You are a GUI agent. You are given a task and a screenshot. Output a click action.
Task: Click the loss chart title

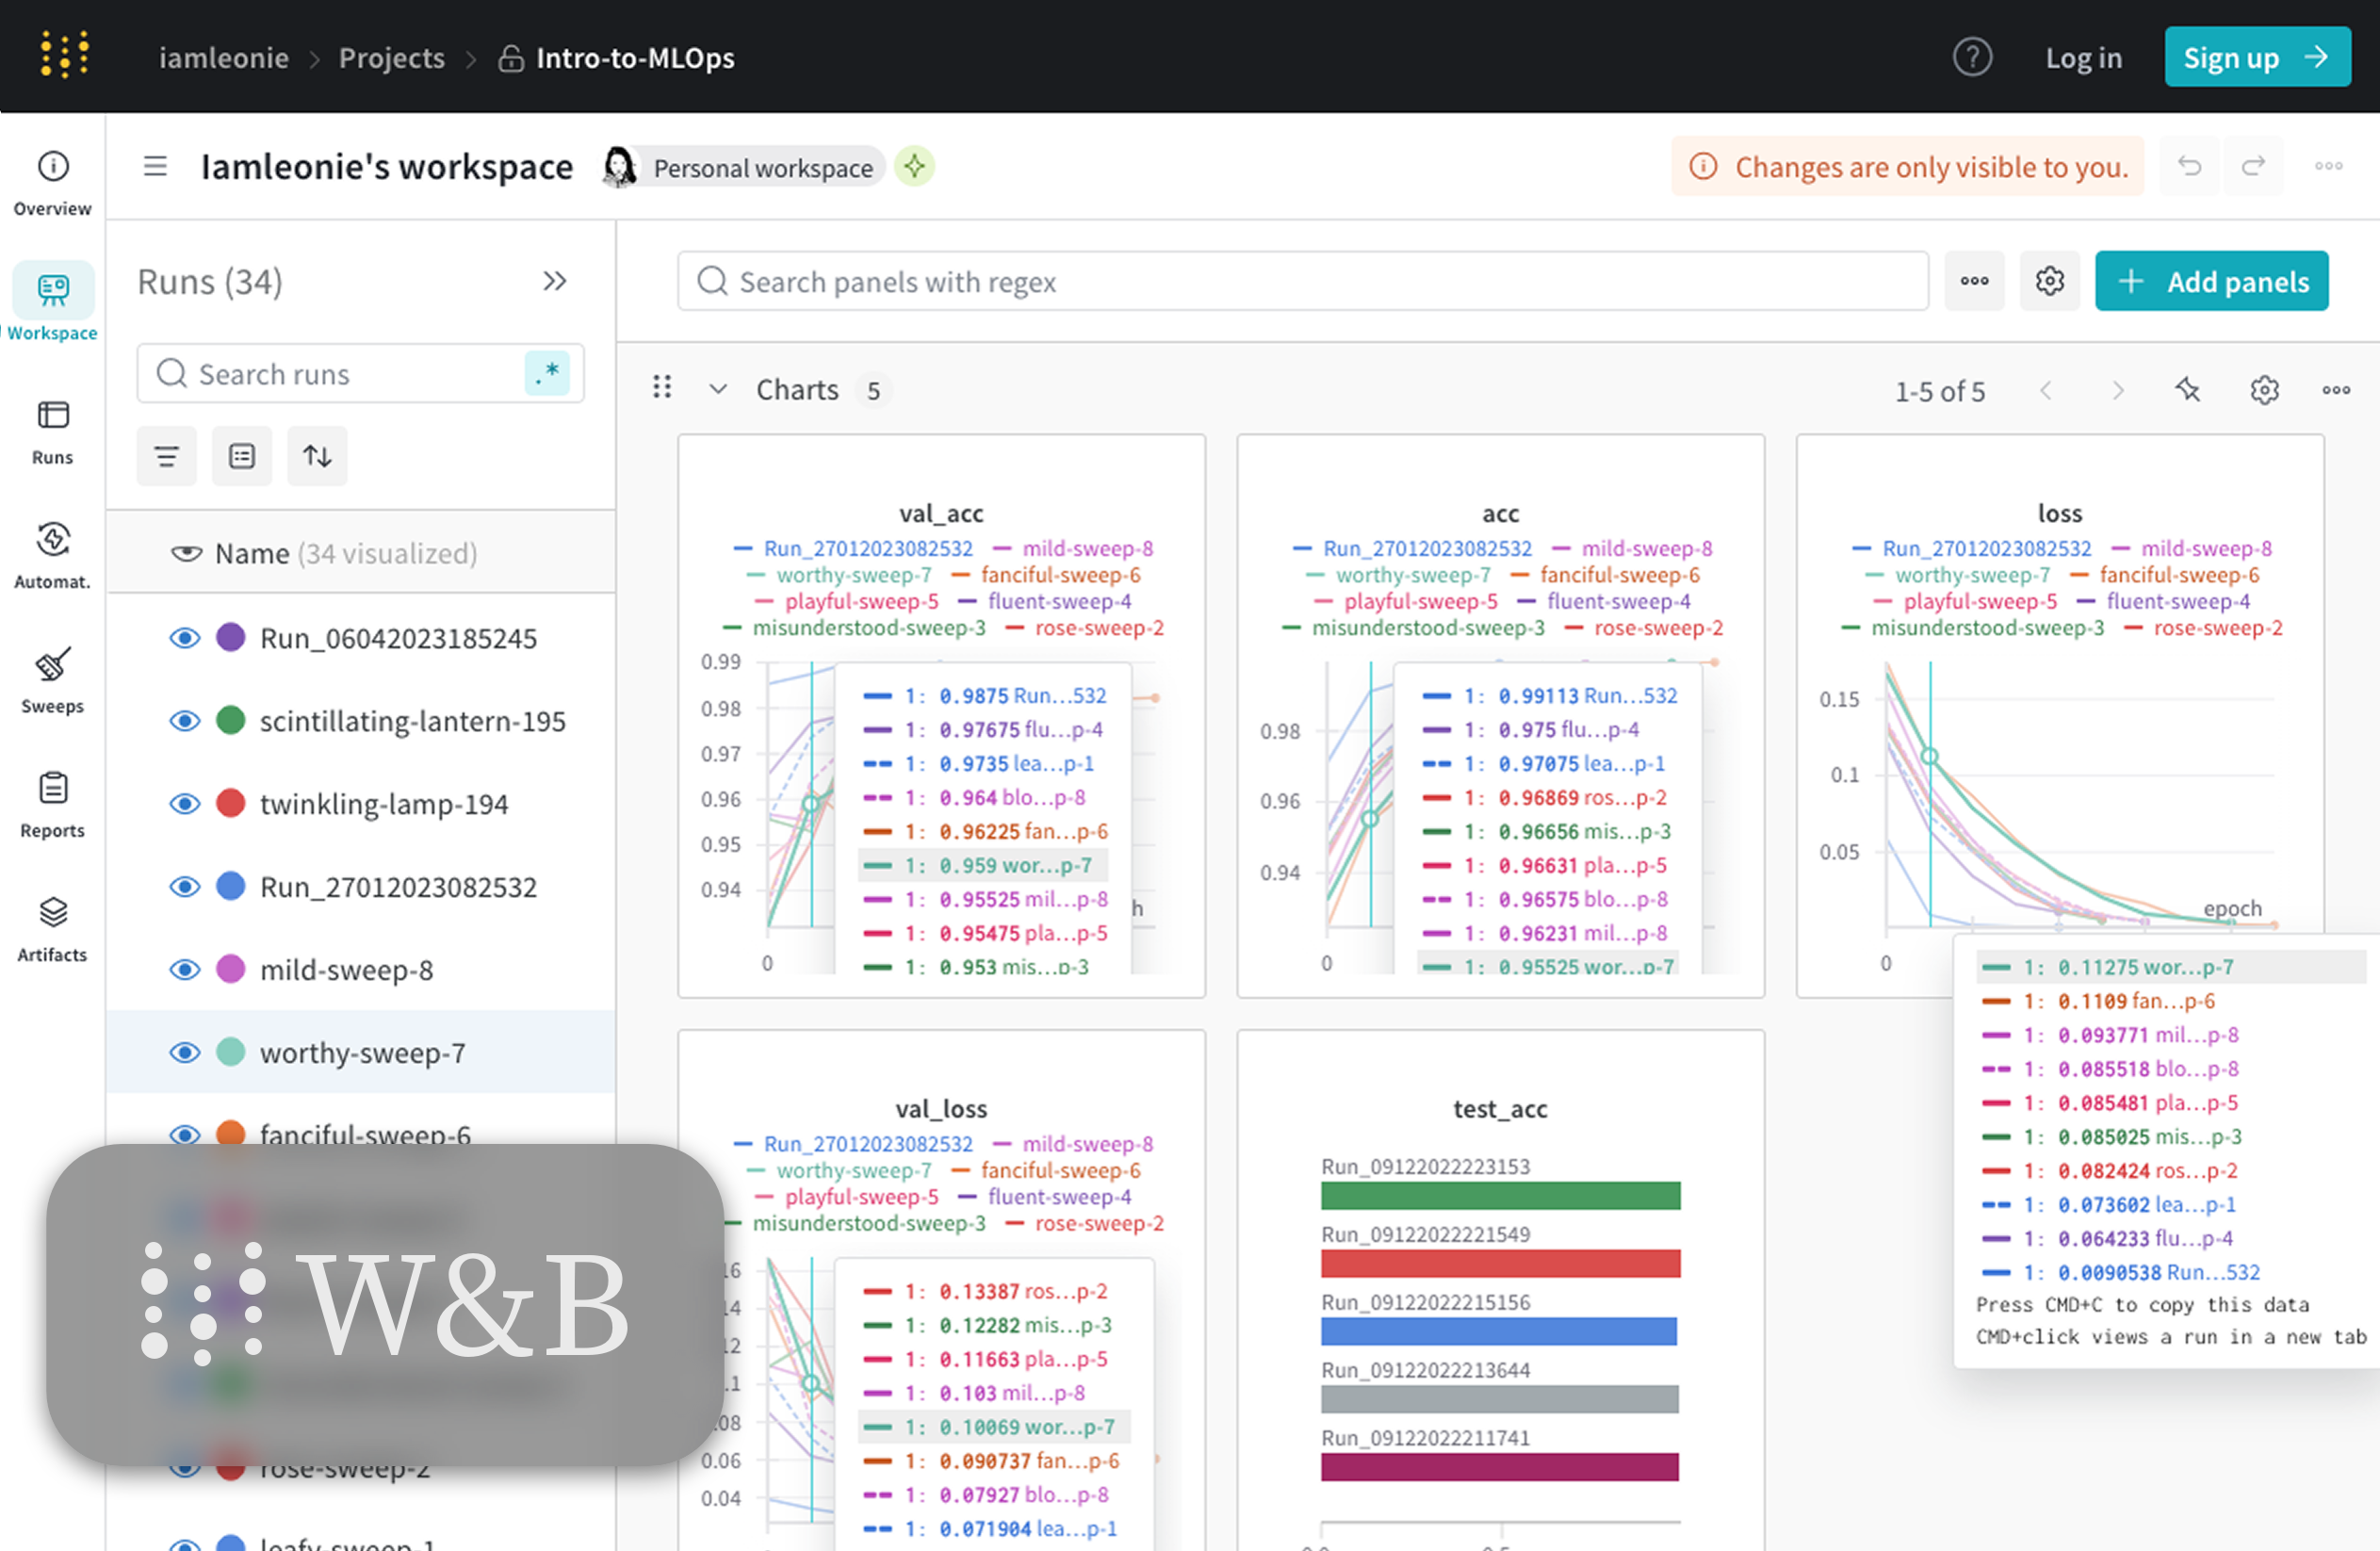pos(2059,513)
